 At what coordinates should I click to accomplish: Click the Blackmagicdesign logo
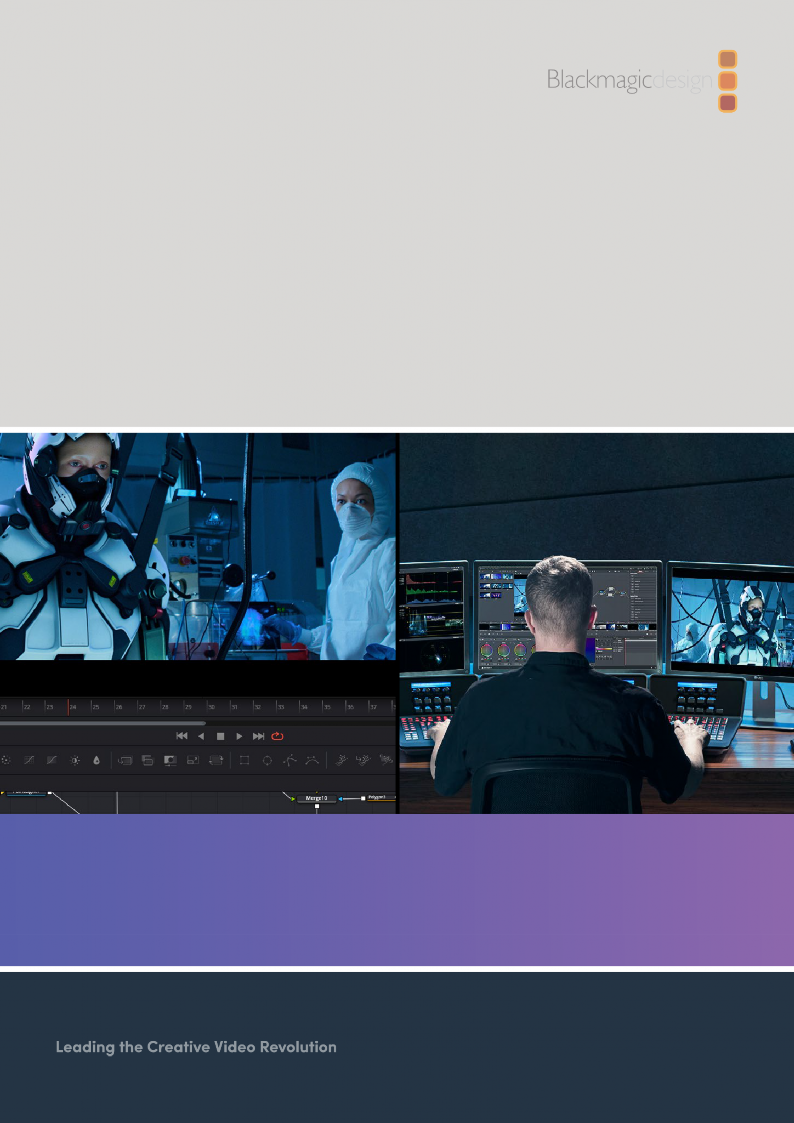642,80
